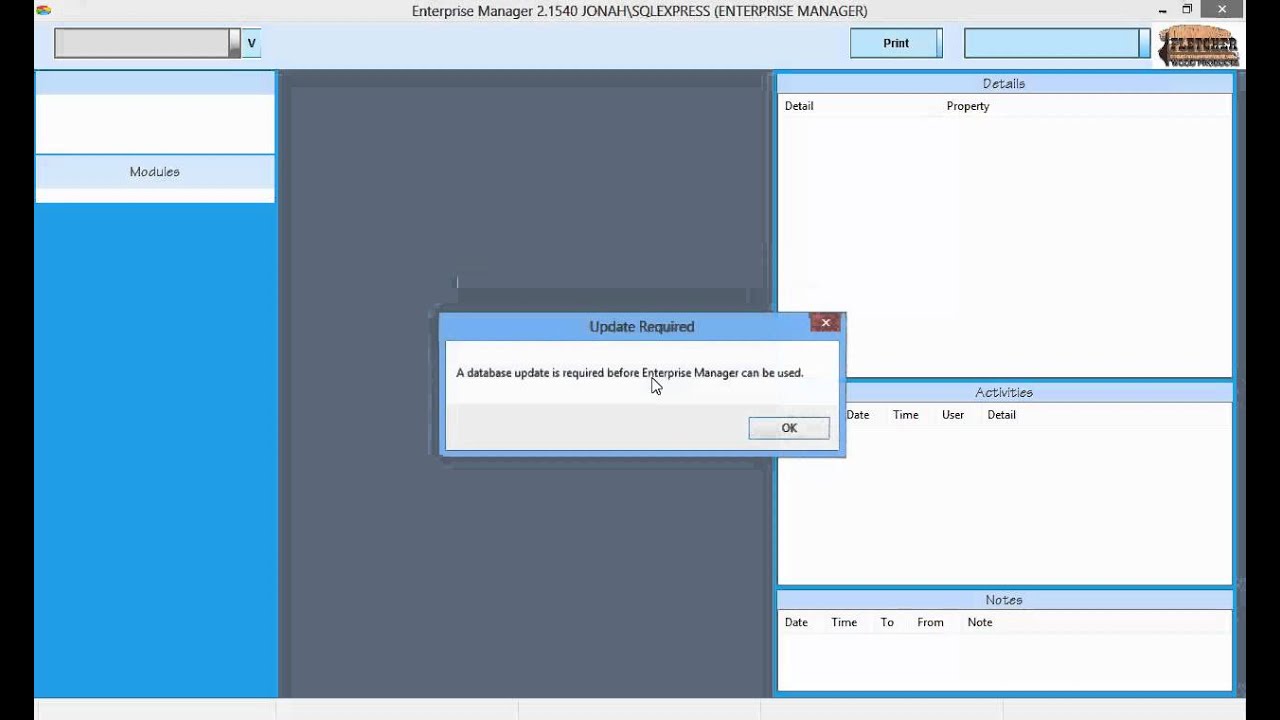Click OK in Update Required dialog
The height and width of the screenshot is (720, 1280).
pyautogui.click(x=789, y=428)
